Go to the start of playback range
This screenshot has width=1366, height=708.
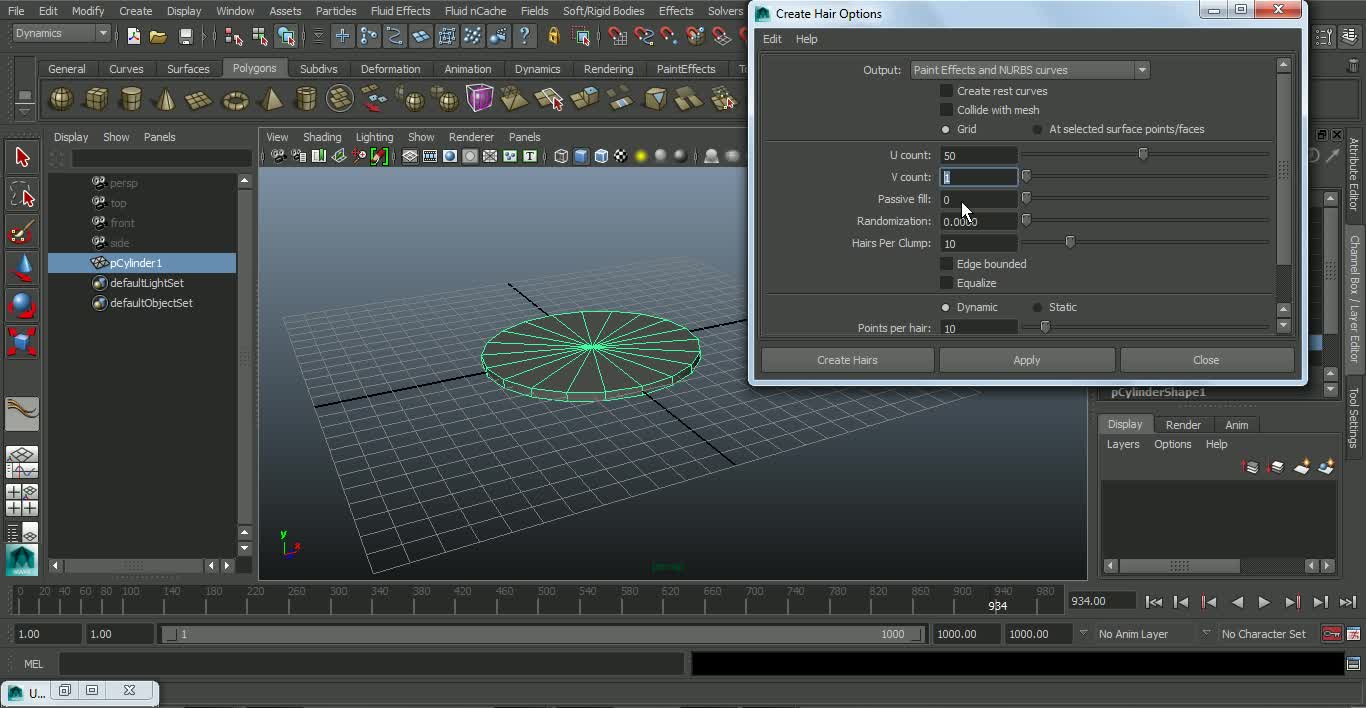[x=1153, y=602]
